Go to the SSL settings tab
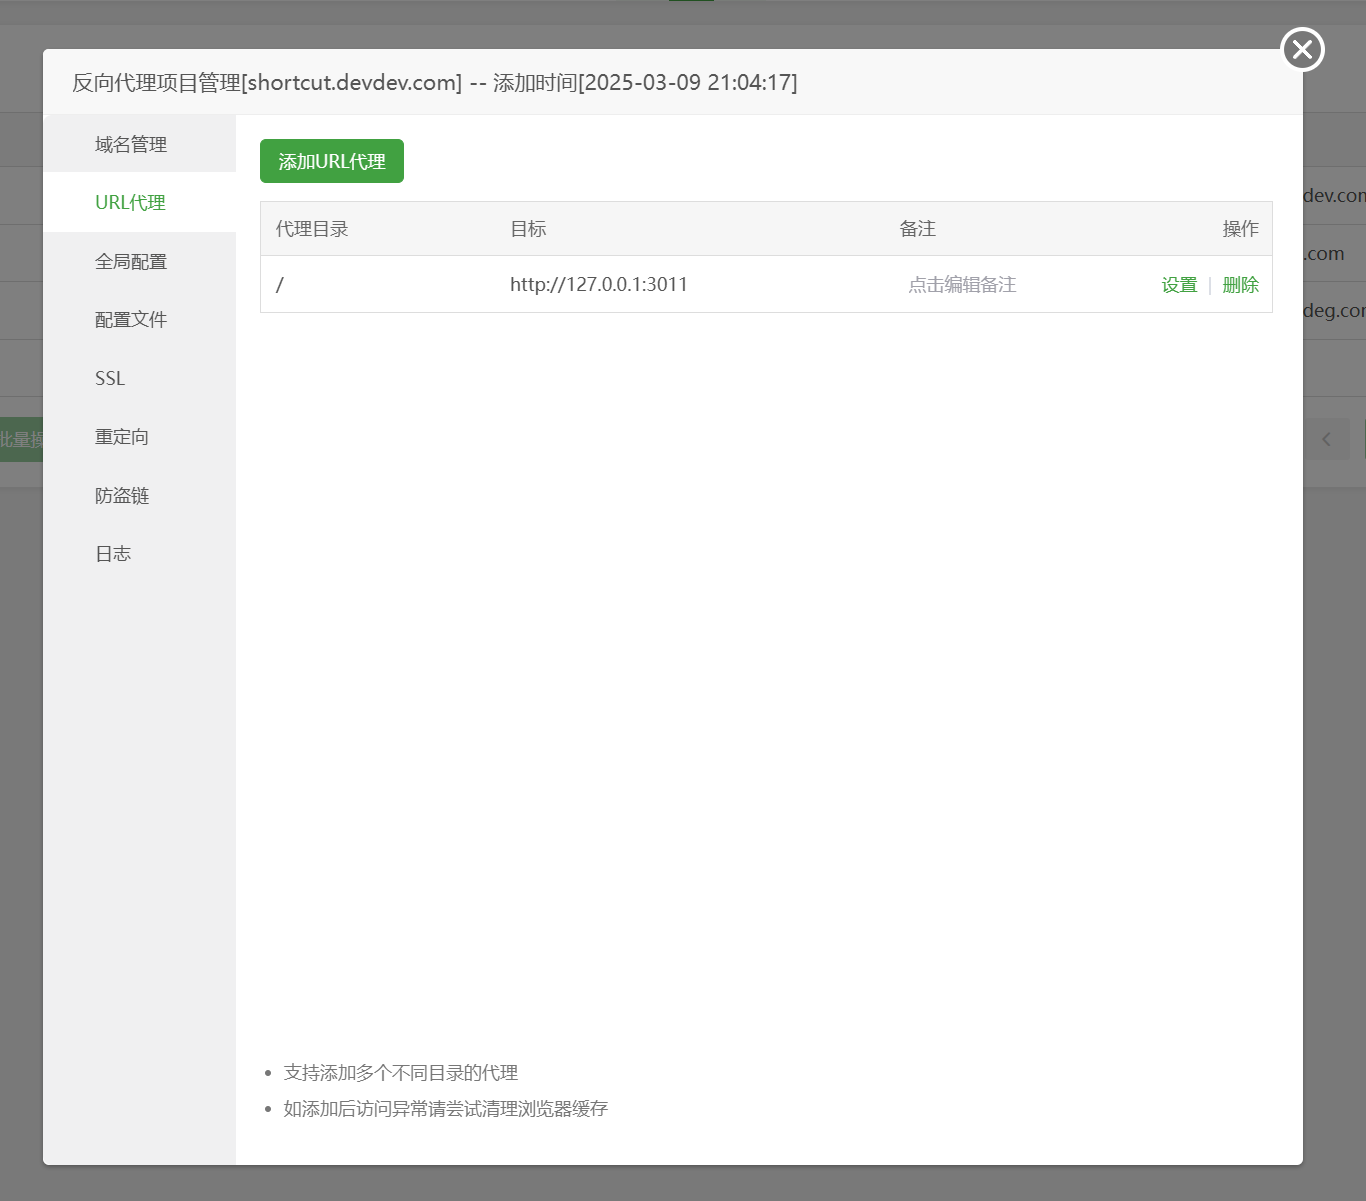Viewport: 1366px width, 1201px height. pyautogui.click(x=110, y=379)
